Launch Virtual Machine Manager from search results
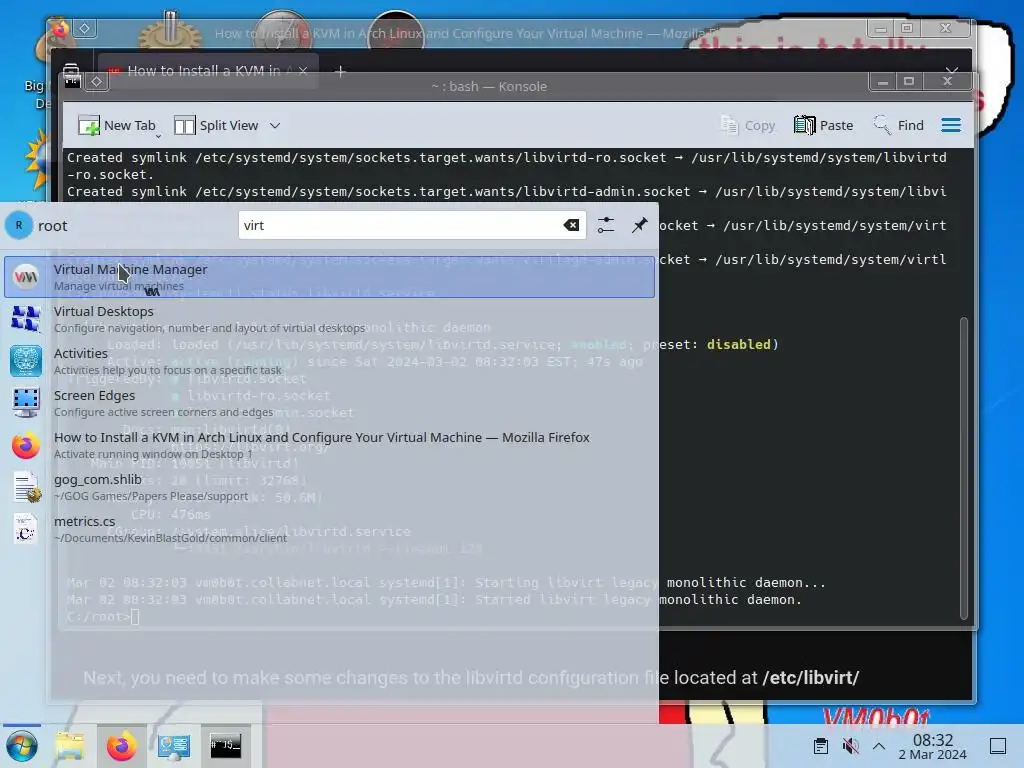1024x768 pixels. 329,277
